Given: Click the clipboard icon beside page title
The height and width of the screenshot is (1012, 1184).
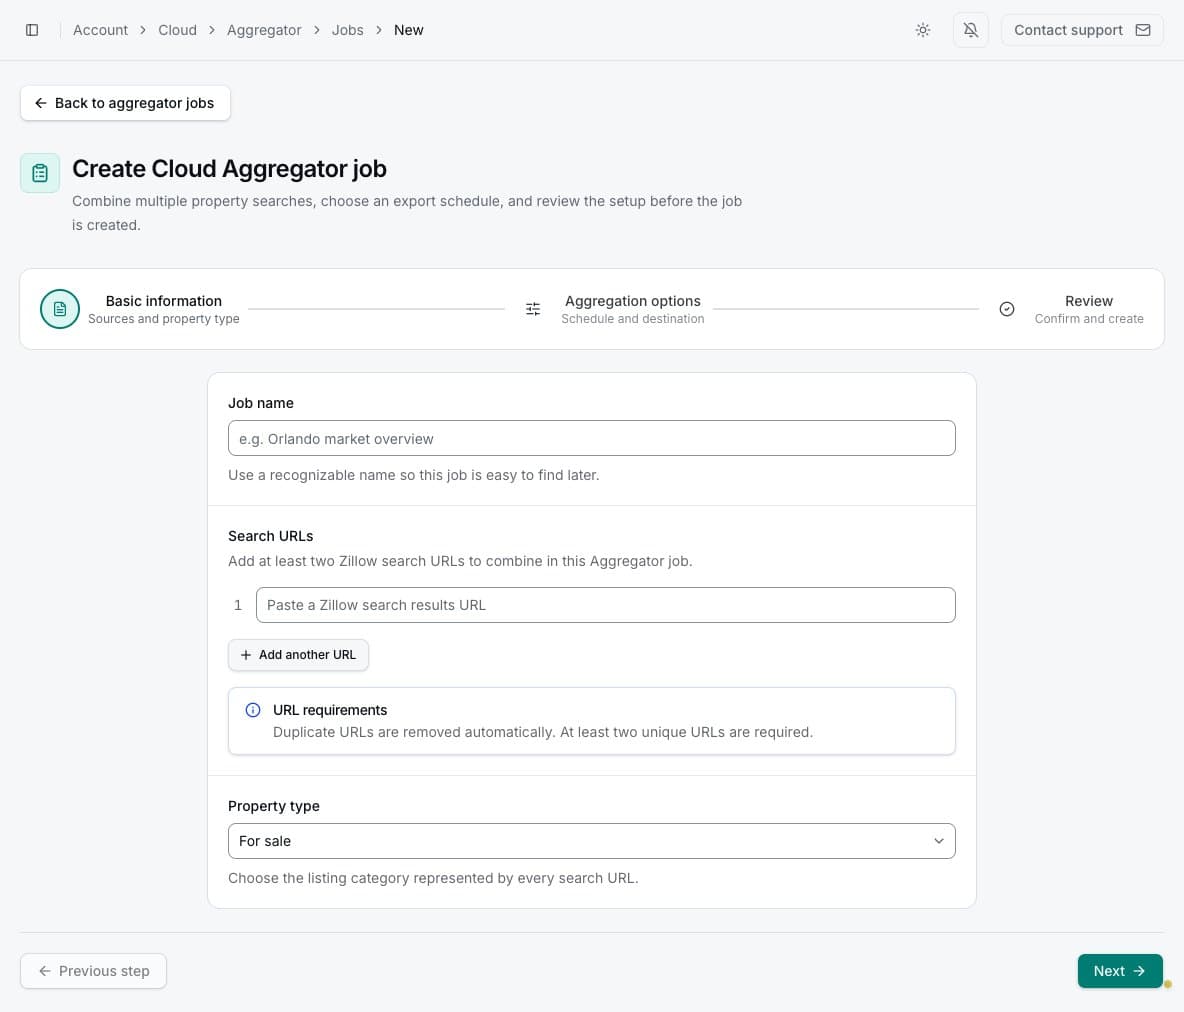Looking at the screenshot, I should coord(40,173).
